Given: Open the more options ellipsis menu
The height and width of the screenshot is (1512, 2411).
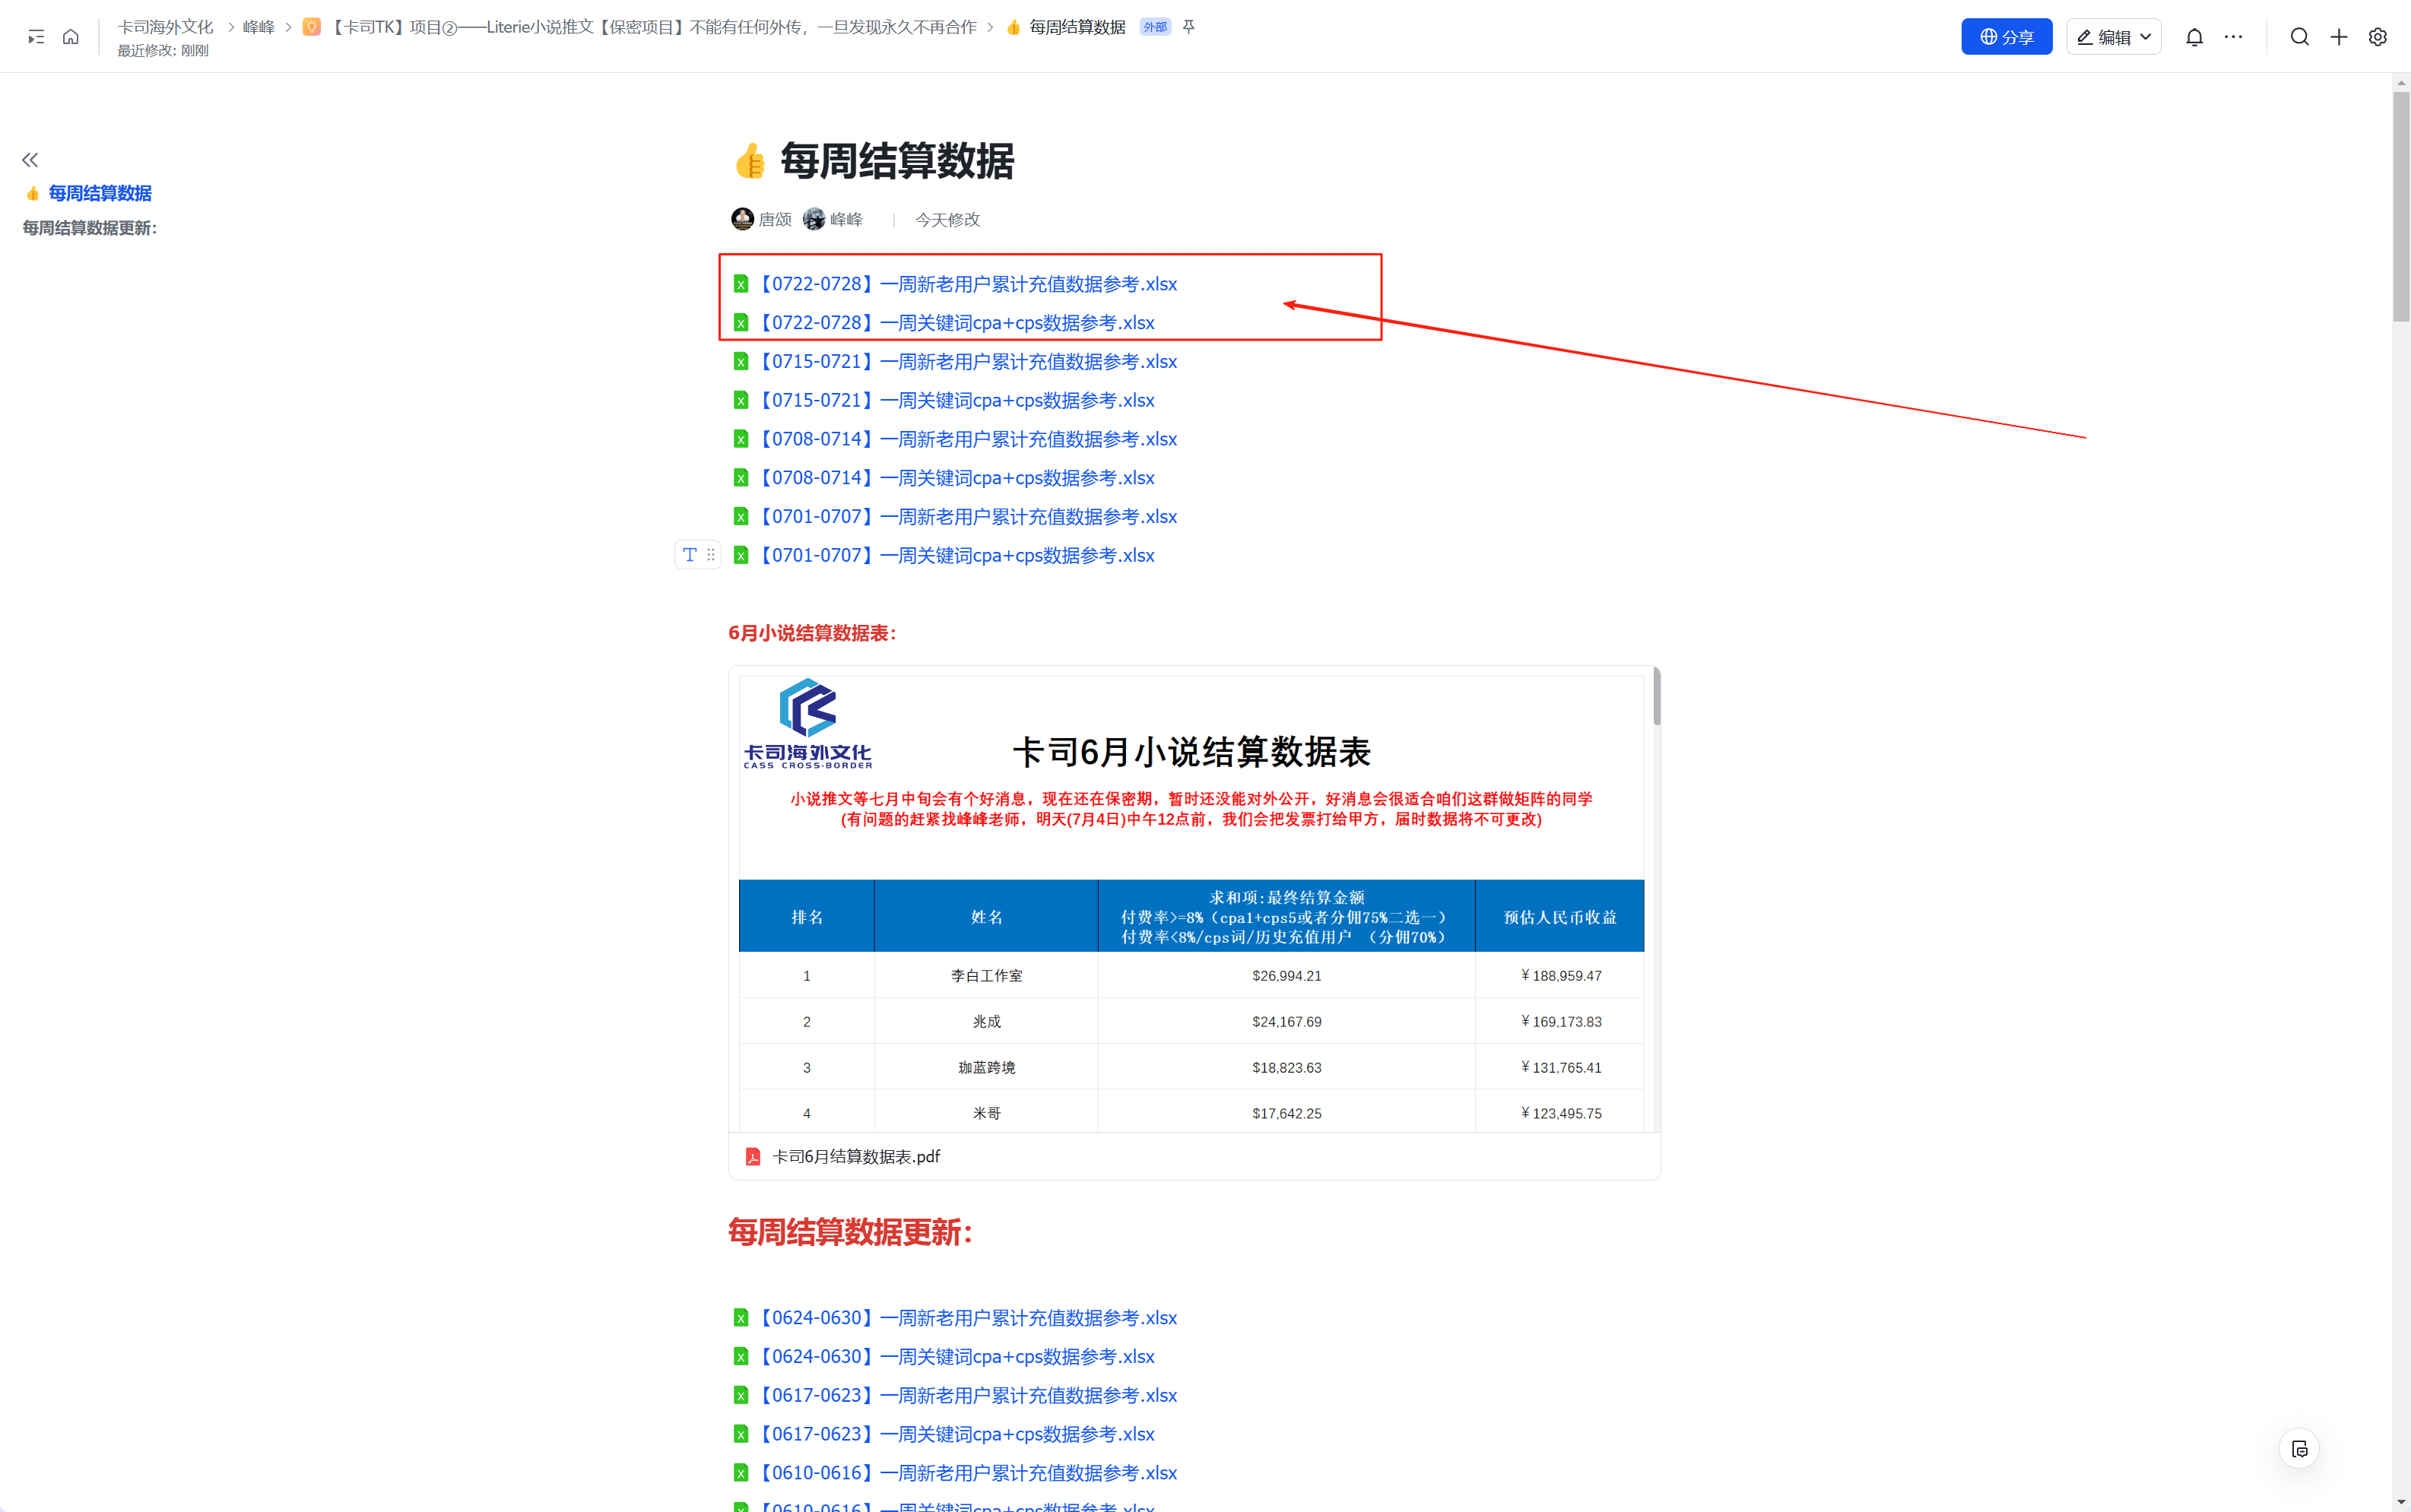Looking at the screenshot, I should tap(2233, 37).
